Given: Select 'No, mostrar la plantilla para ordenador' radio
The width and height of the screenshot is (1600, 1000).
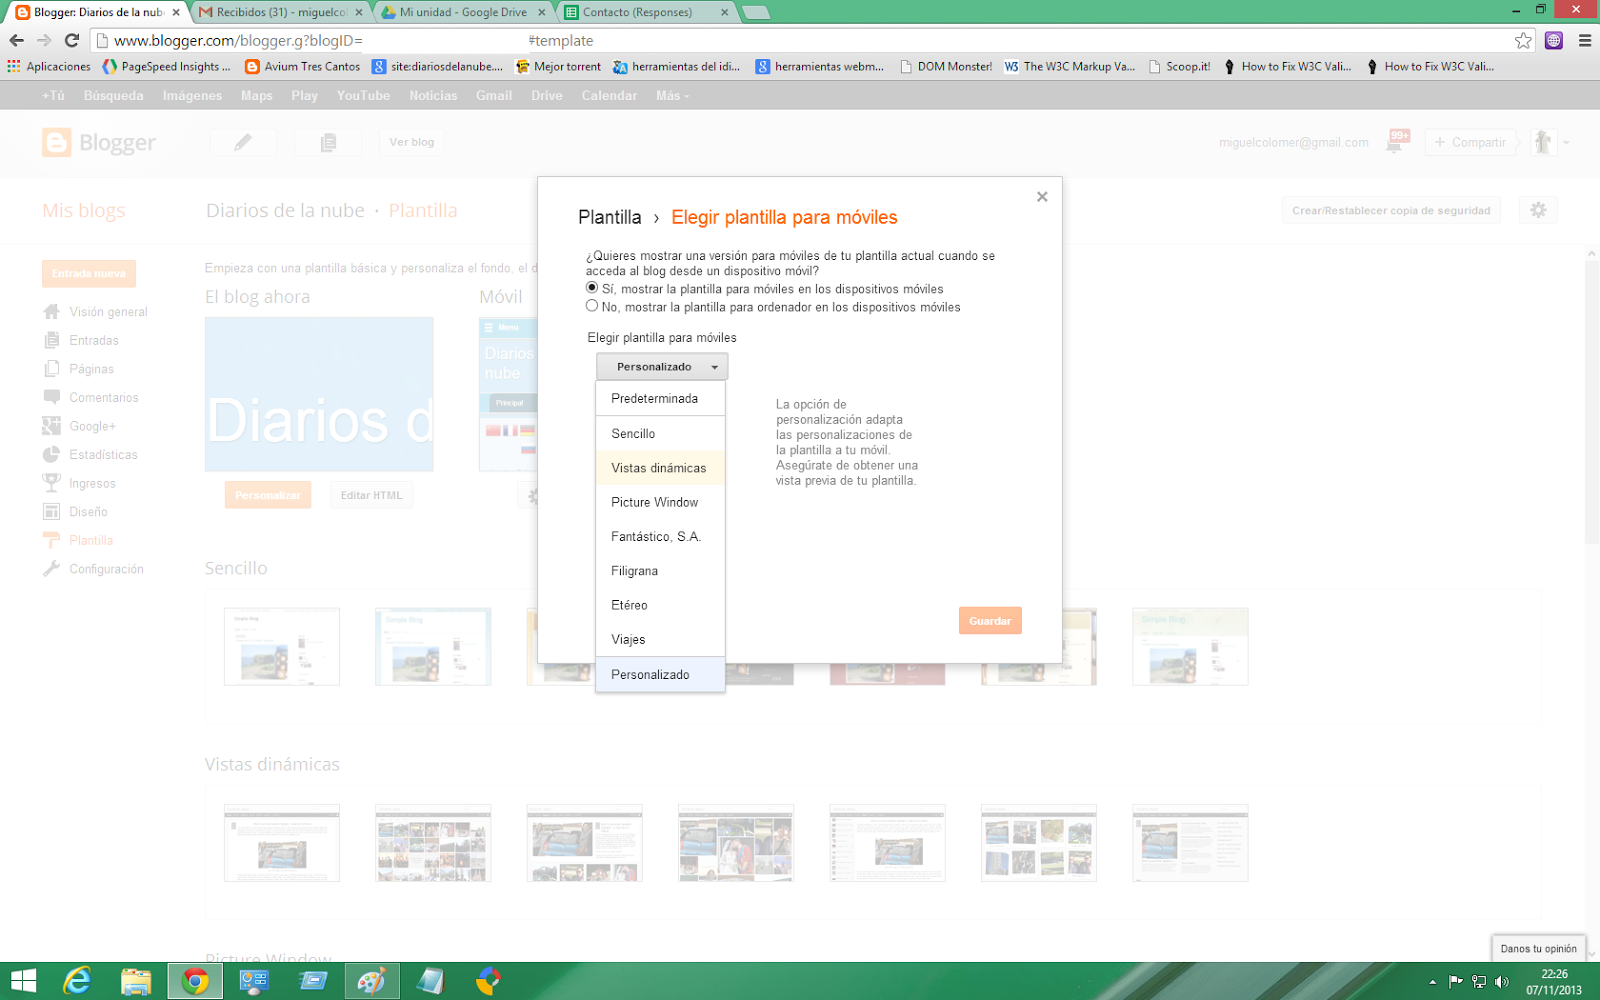Looking at the screenshot, I should coord(592,306).
